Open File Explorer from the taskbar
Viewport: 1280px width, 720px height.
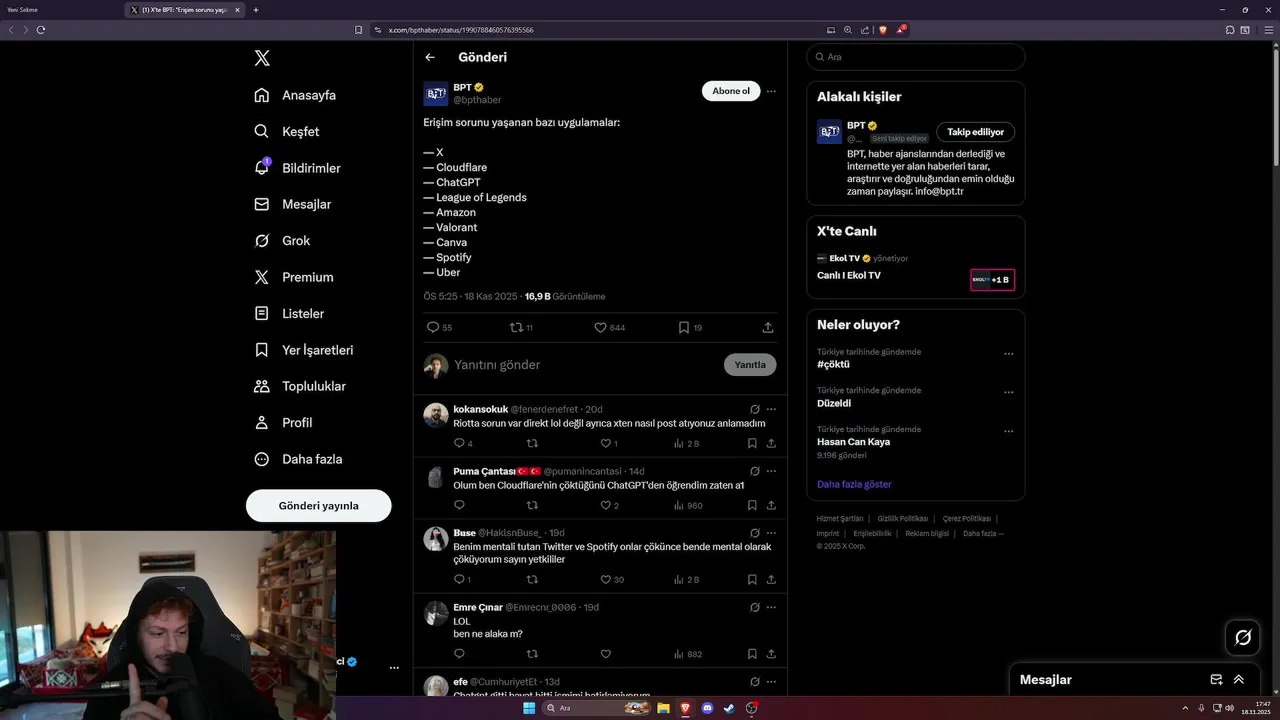coord(663,708)
